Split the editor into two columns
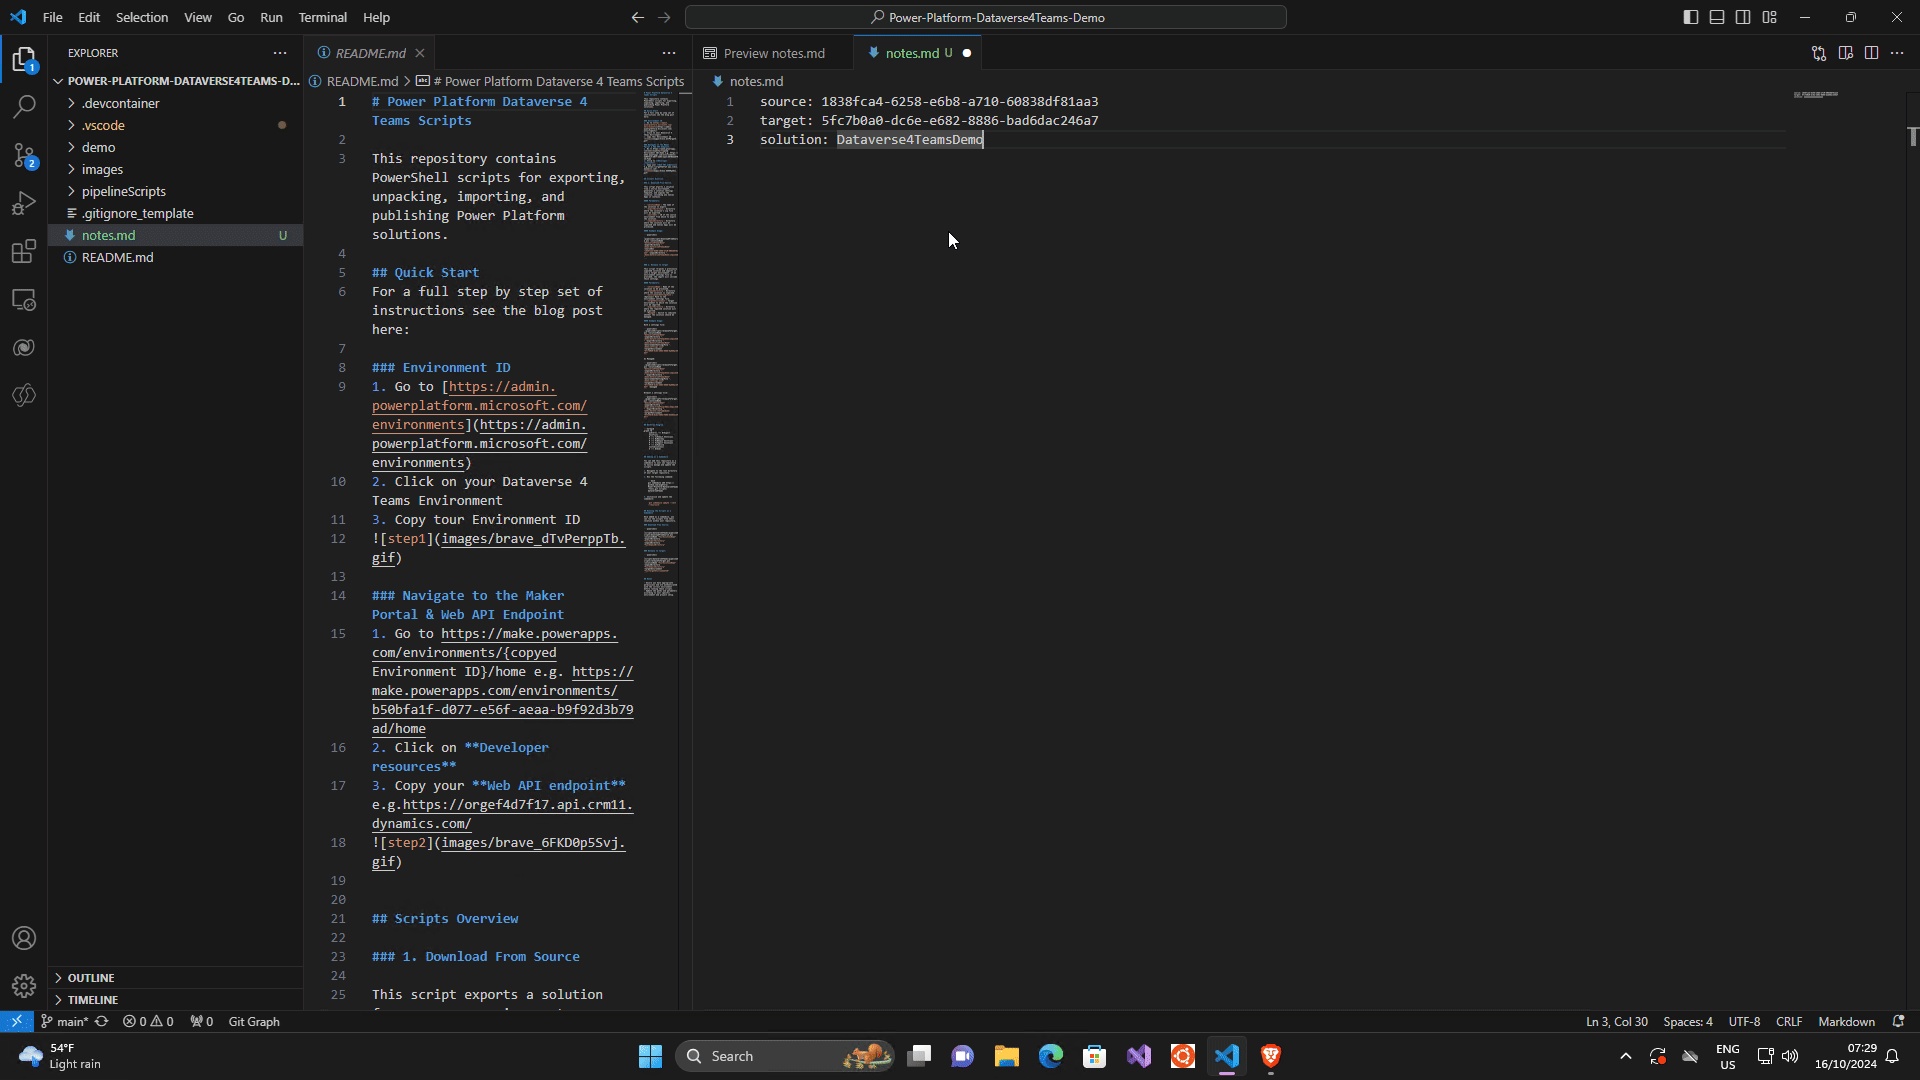Viewport: 1920px width, 1080px height. 1871,53
